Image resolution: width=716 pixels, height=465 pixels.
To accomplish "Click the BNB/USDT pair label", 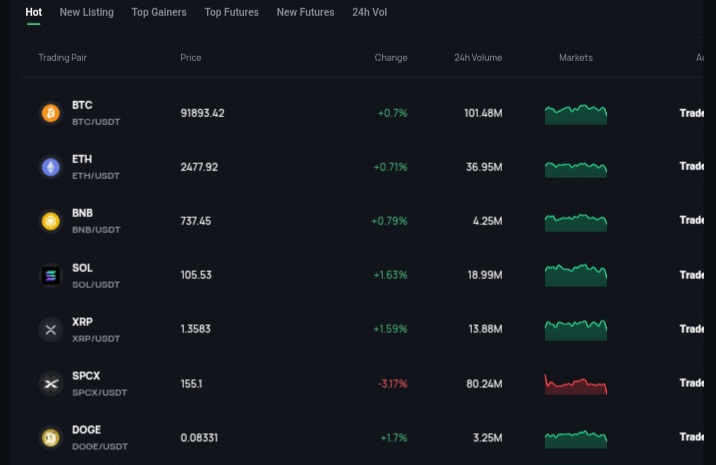I will coord(96,230).
